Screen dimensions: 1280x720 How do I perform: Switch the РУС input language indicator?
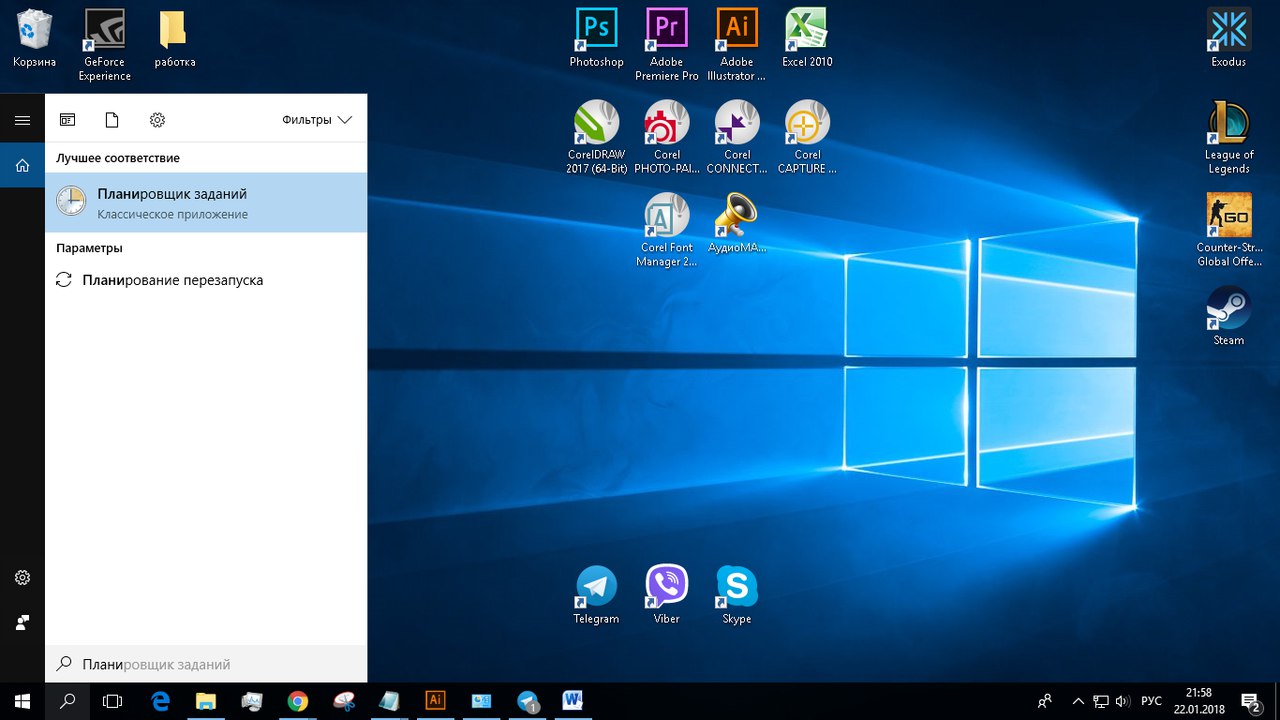[1151, 701]
